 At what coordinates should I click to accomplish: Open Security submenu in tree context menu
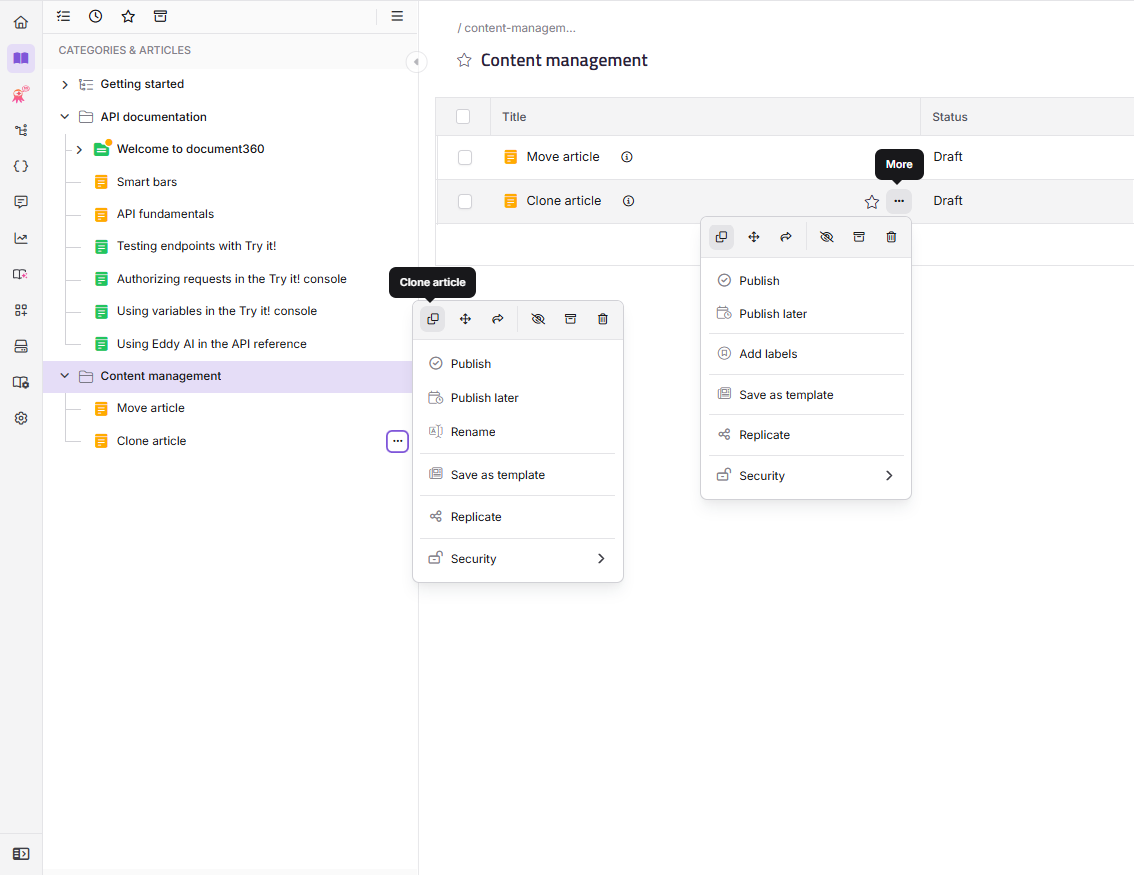click(x=517, y=558)
